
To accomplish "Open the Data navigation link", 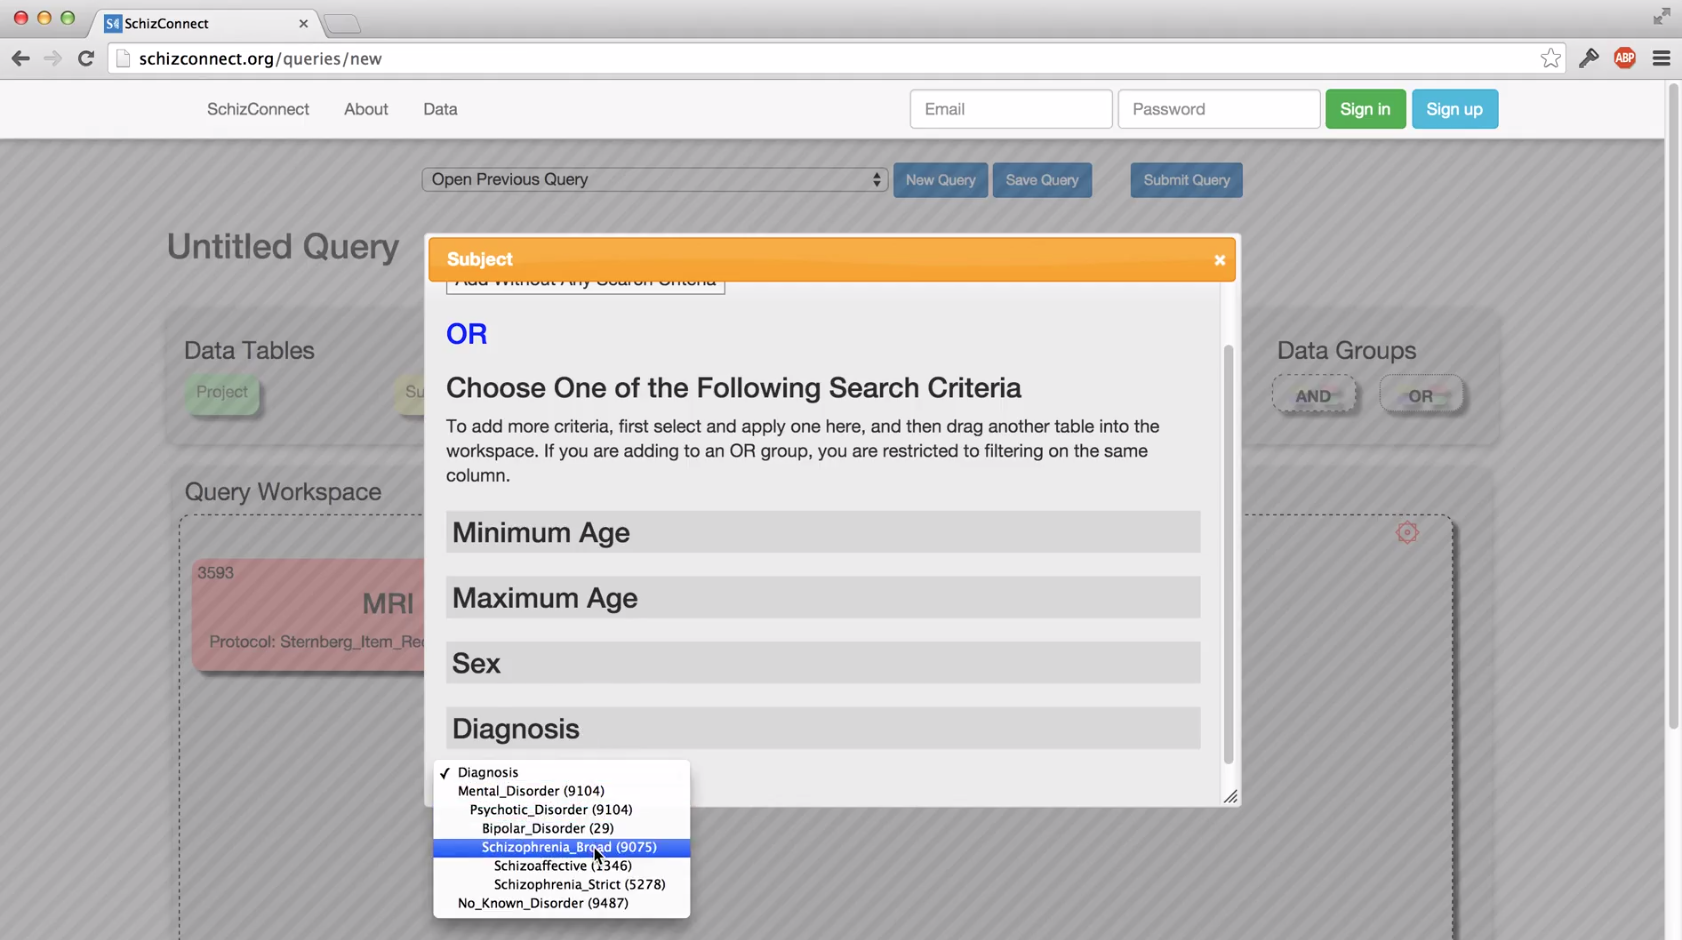I will tap(440, 109).
